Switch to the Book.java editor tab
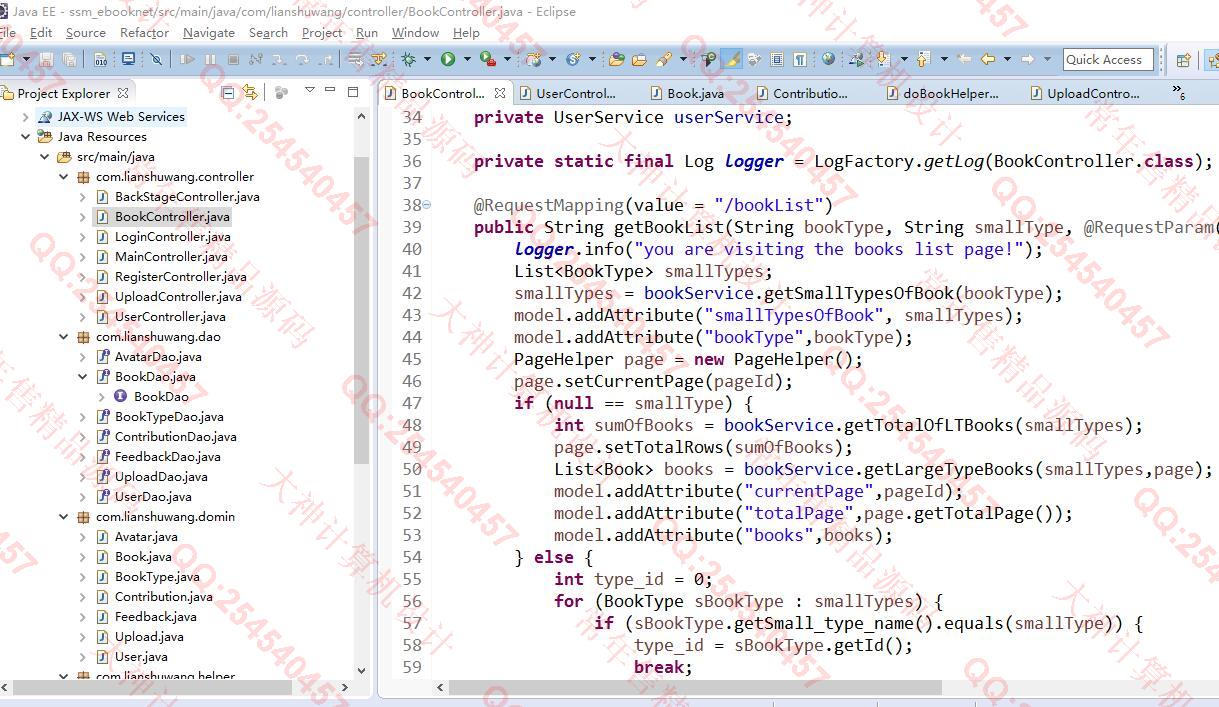The image size is (1219, 707). point(695,94)
